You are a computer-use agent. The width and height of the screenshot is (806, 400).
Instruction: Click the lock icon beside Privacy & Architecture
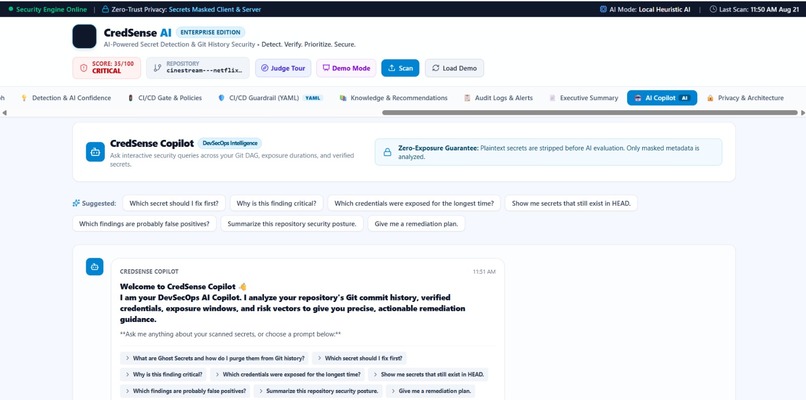(710, 98)
